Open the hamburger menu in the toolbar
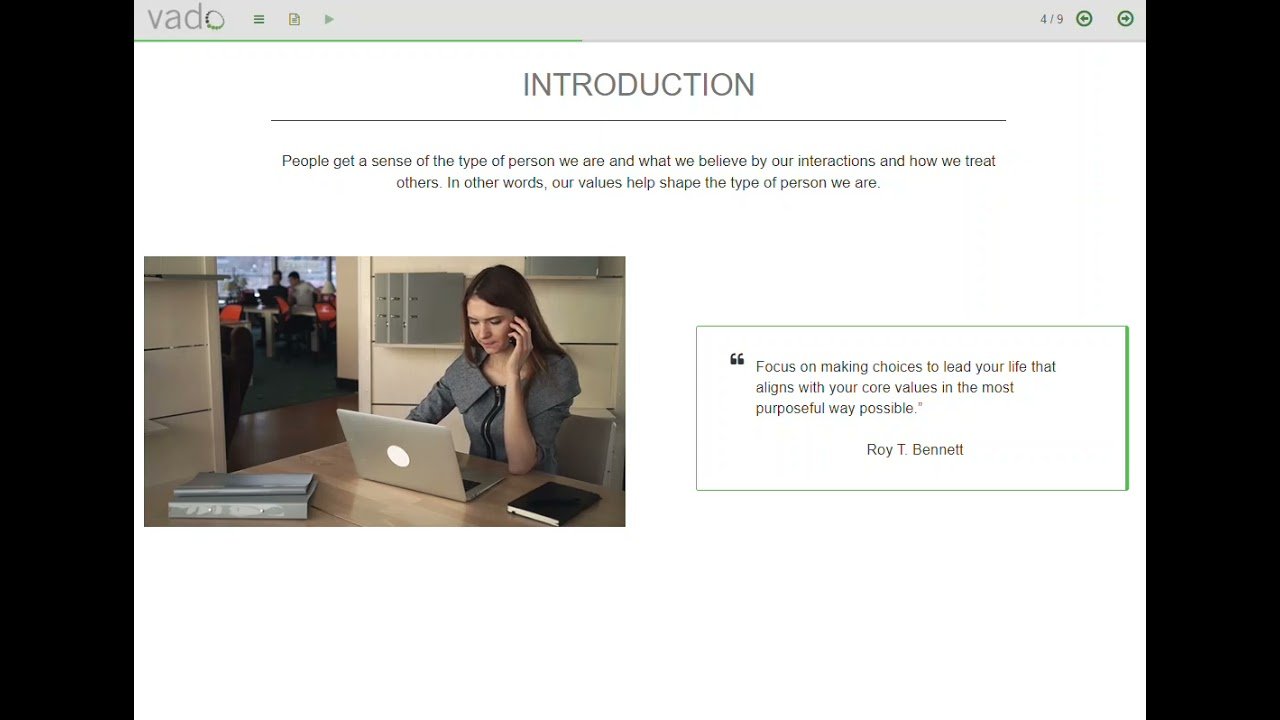 click(259, 19)
